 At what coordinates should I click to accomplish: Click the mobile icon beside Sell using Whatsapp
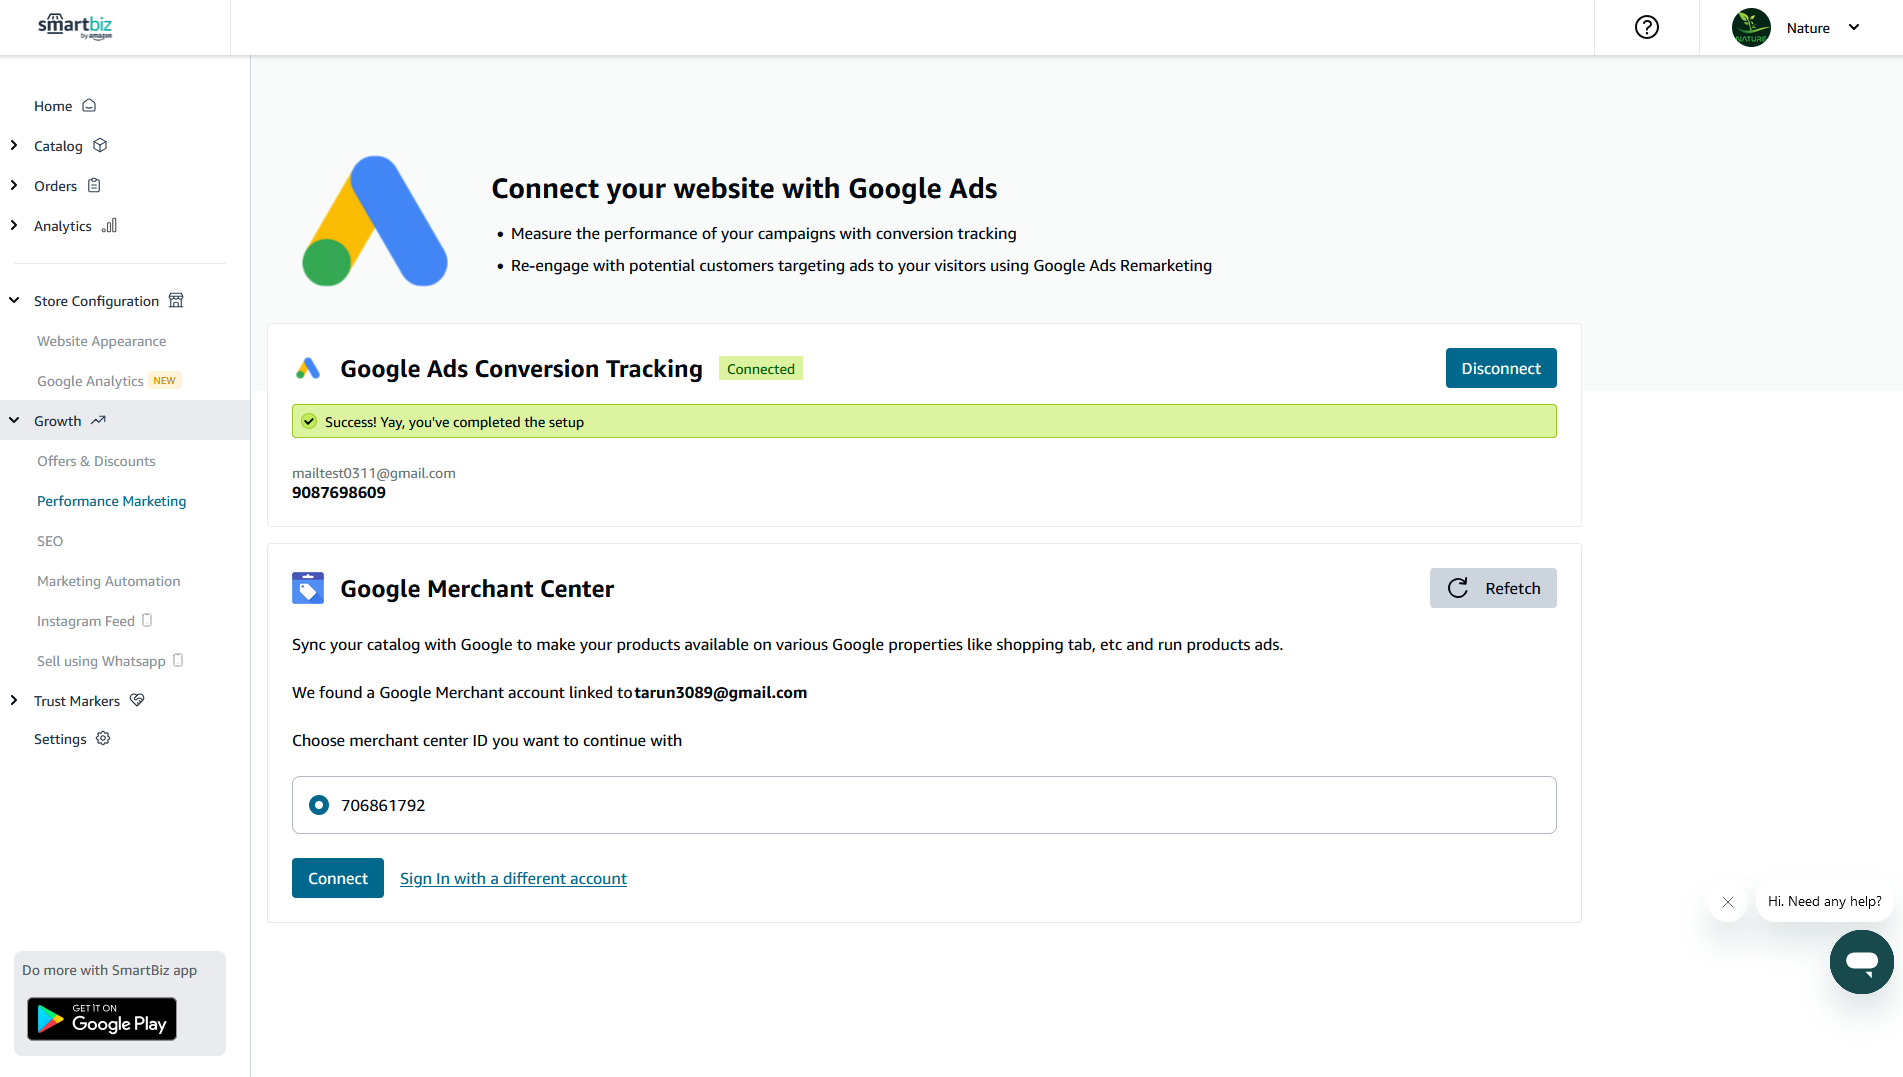(178, 660)
